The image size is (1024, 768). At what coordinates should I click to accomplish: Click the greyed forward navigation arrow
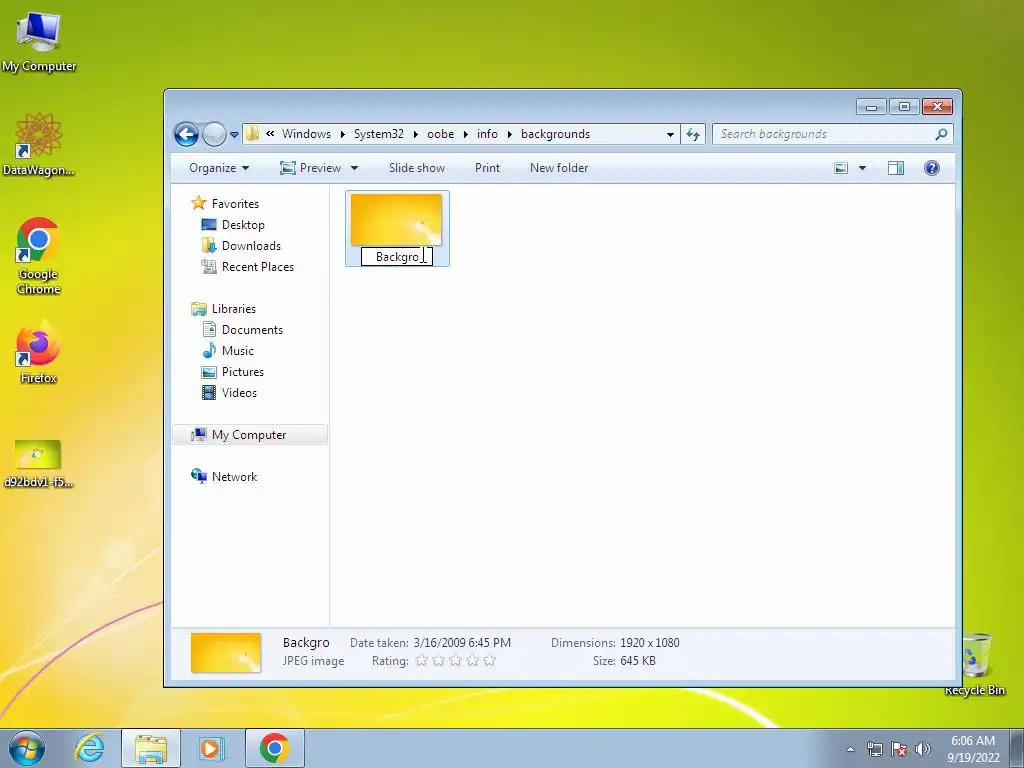coord(214,135)
